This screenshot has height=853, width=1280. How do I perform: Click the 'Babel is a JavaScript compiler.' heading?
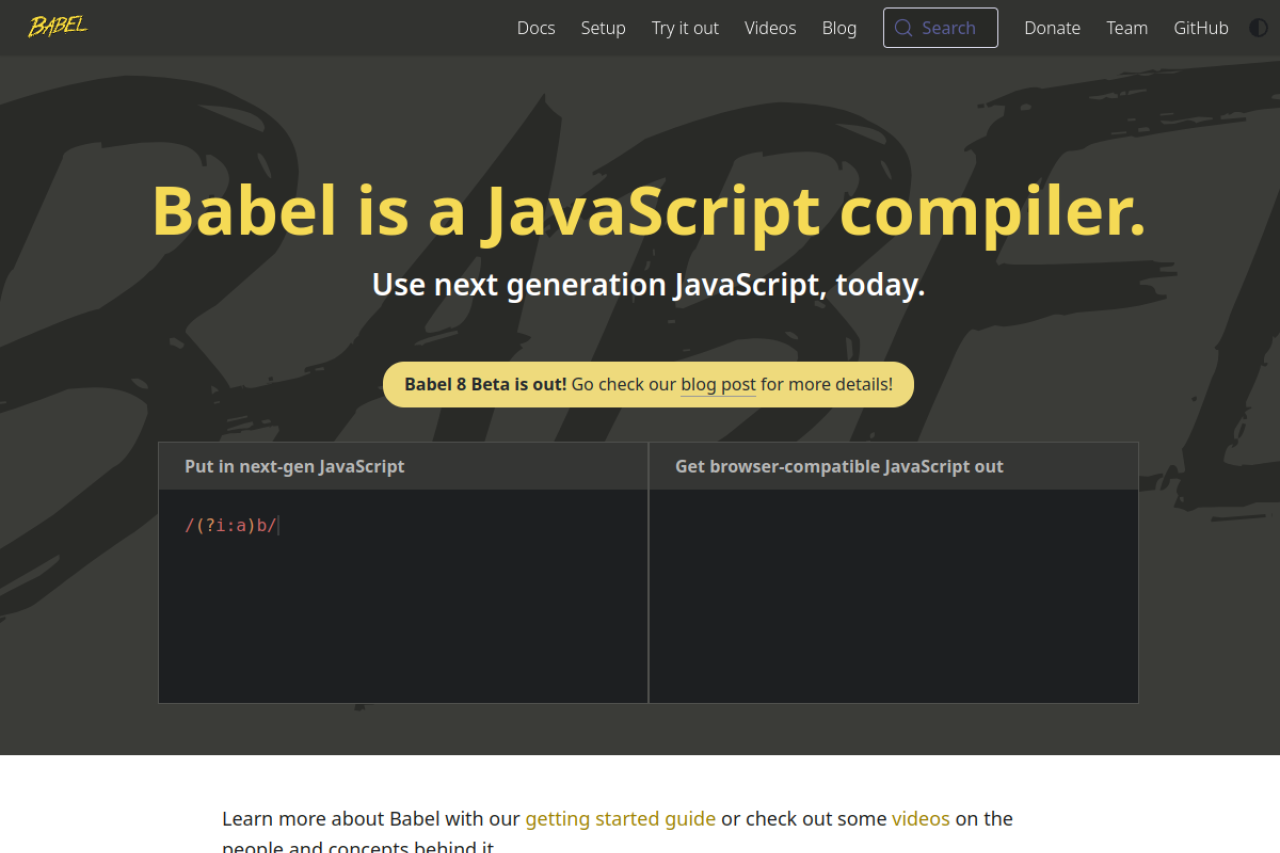click(x=648, y=210)
